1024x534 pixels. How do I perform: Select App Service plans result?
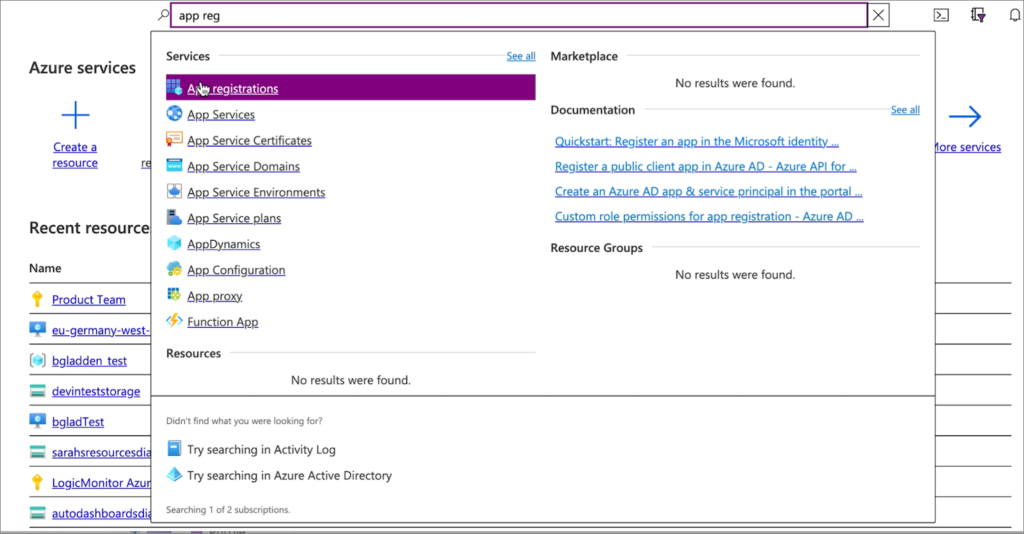click(234, 218)
